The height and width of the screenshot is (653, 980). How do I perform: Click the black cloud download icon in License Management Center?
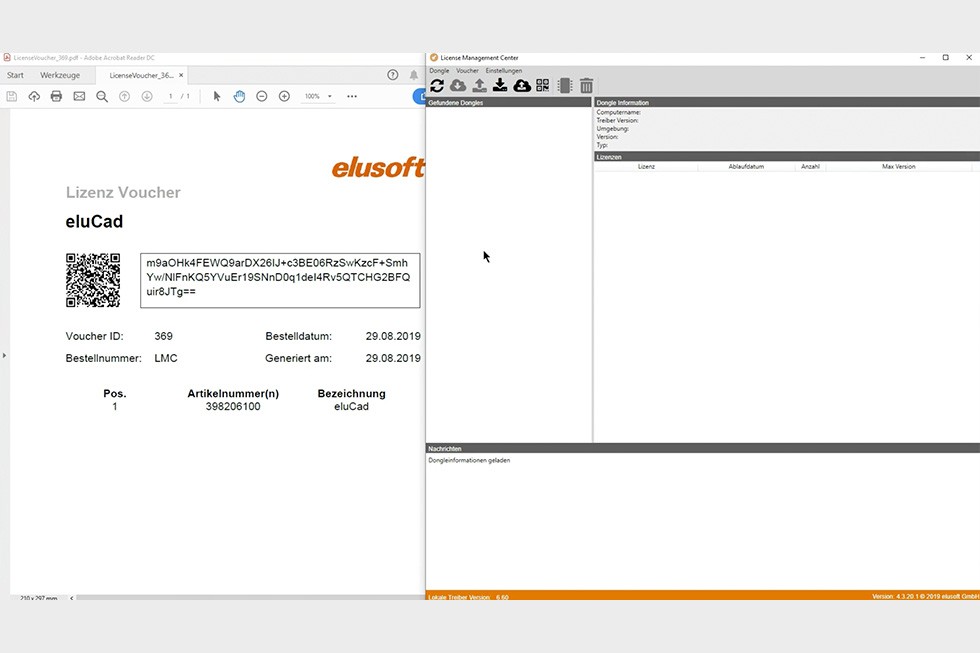[522, 86]
